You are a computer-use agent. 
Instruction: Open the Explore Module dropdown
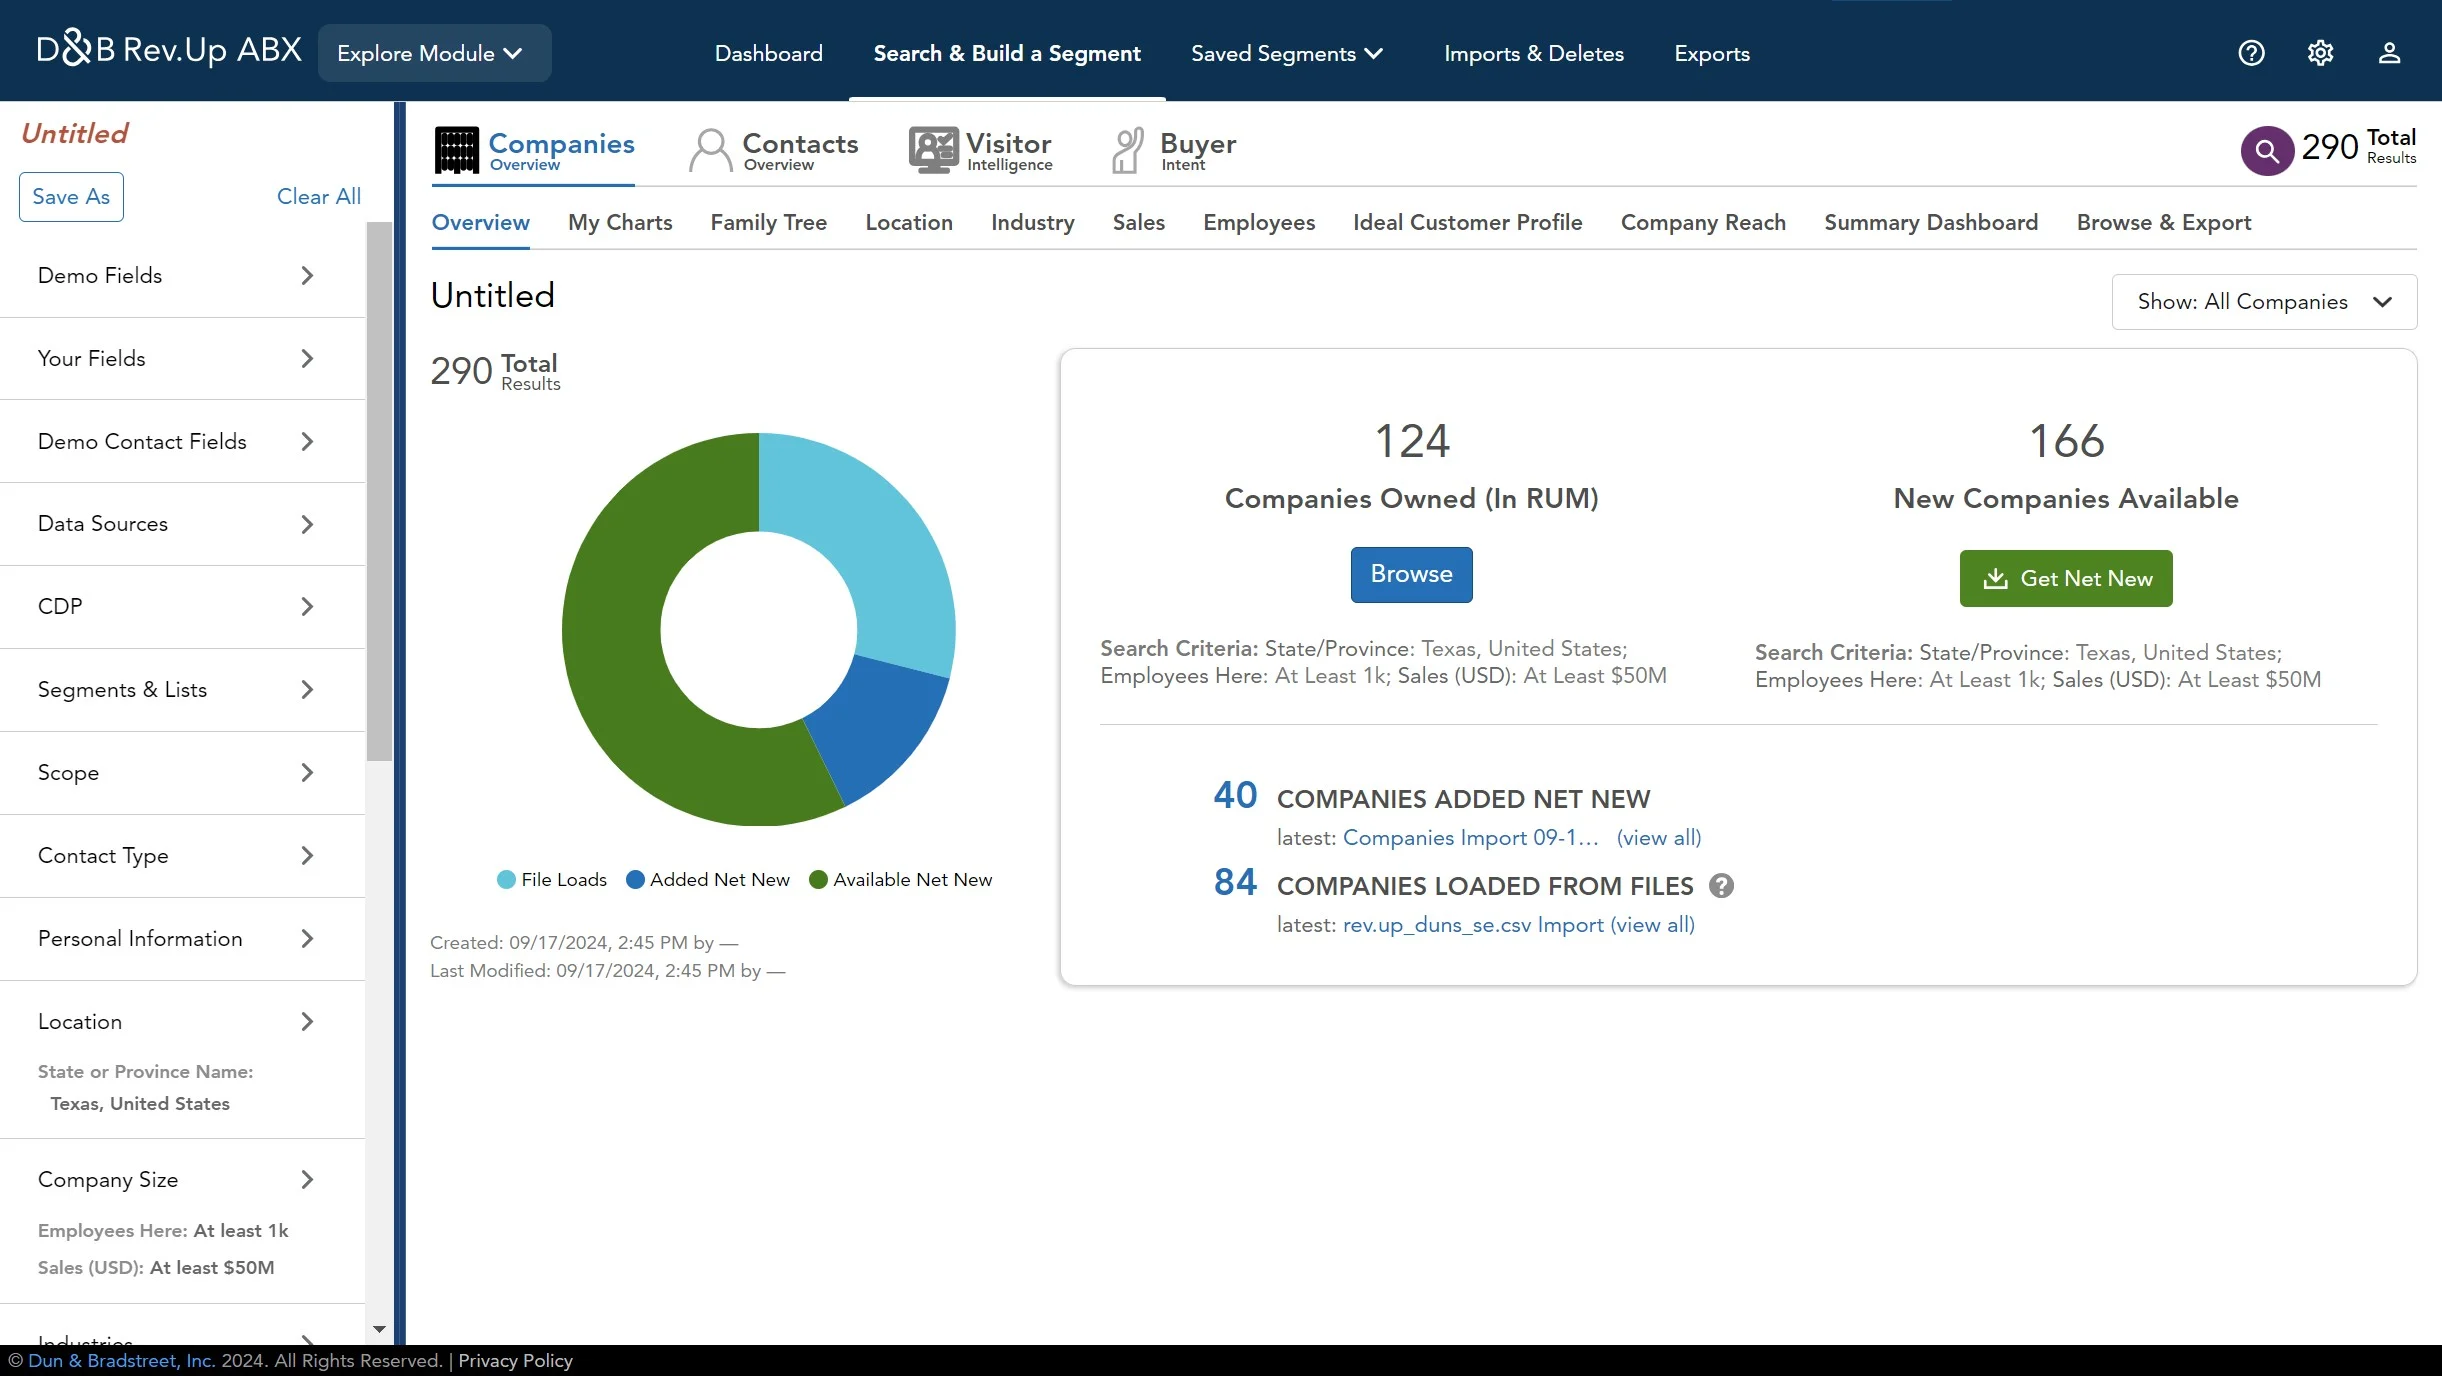434,53
